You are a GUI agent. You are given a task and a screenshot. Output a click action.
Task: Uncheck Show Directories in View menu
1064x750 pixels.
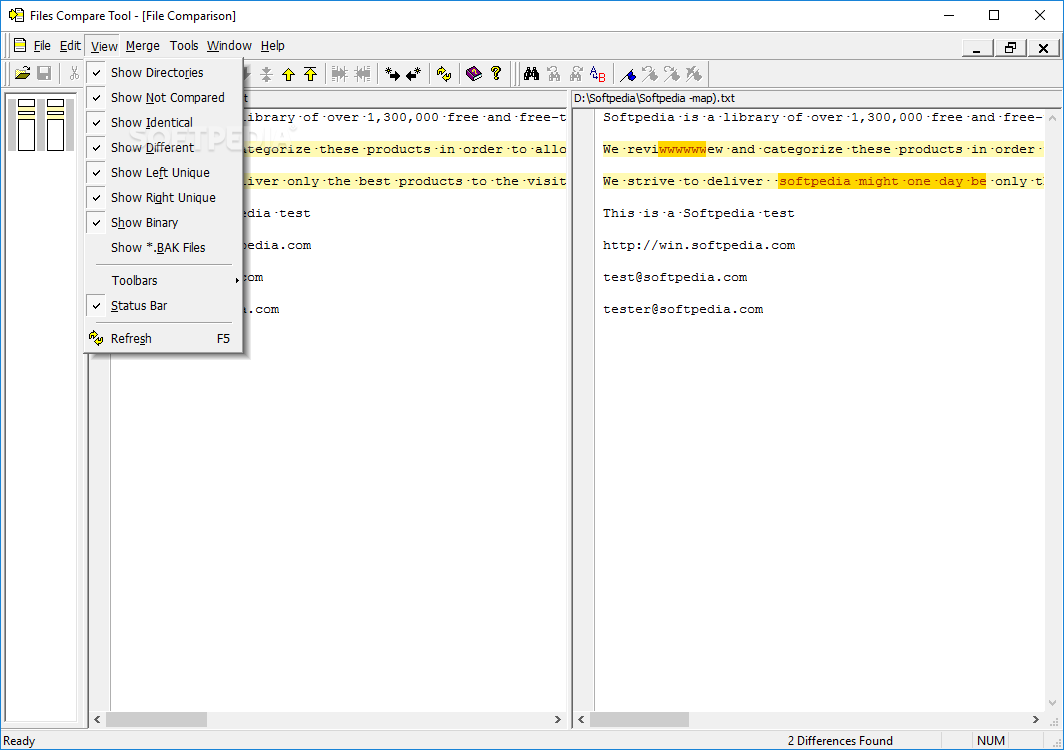coord(164,73)
